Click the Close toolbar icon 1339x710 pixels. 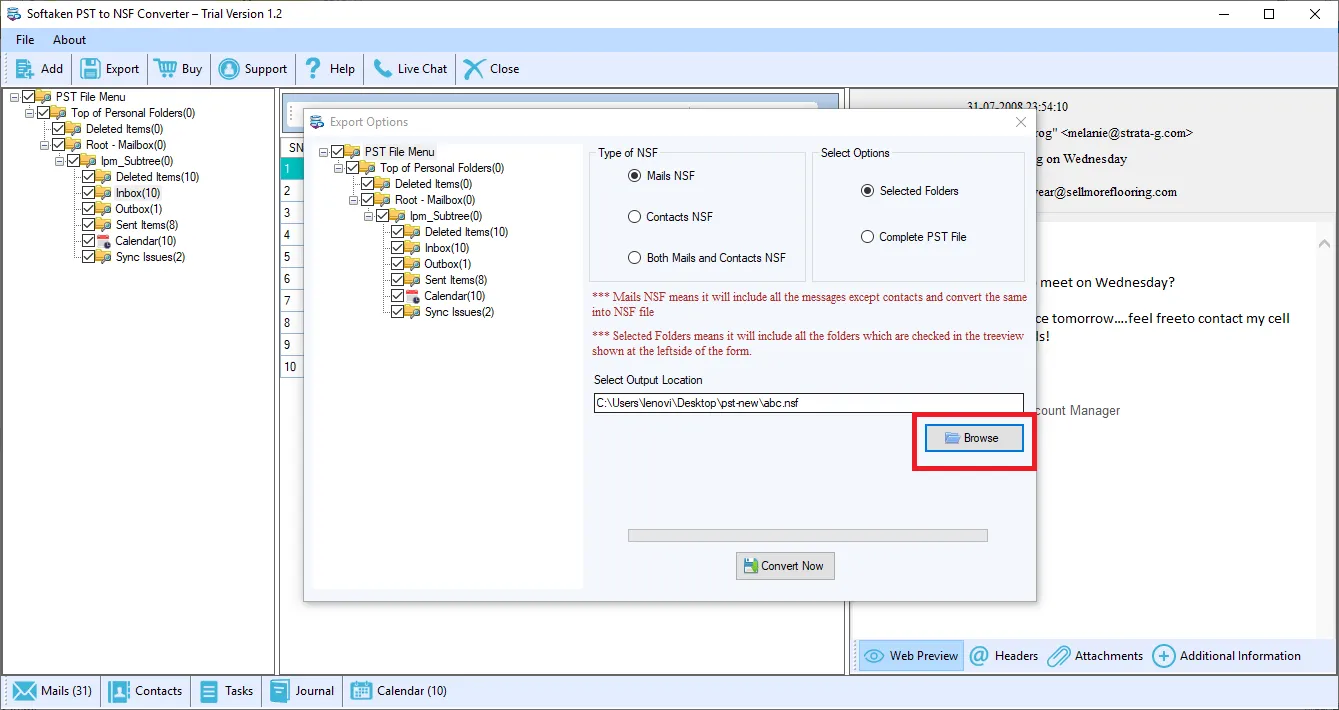coord(473,69)
